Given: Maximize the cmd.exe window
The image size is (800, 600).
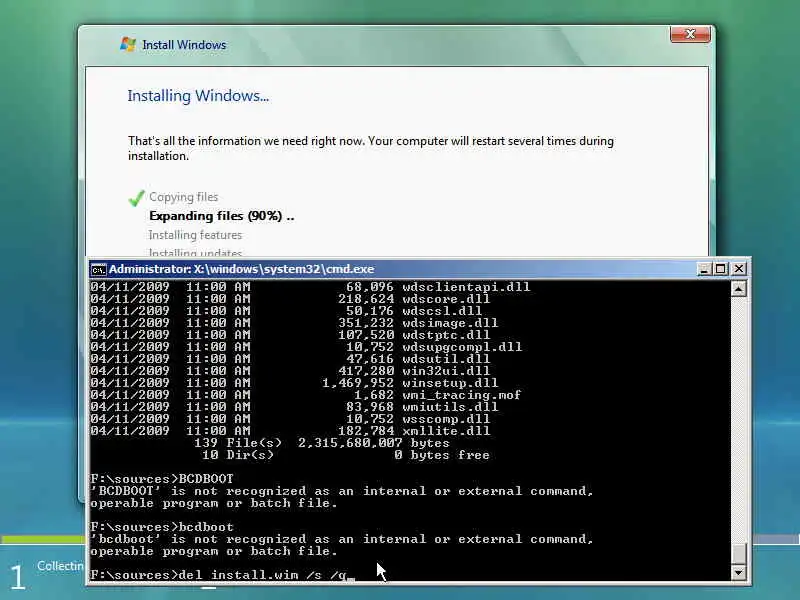Looking at the screenshot, I should pyautogui.click(x=721, y=269).
